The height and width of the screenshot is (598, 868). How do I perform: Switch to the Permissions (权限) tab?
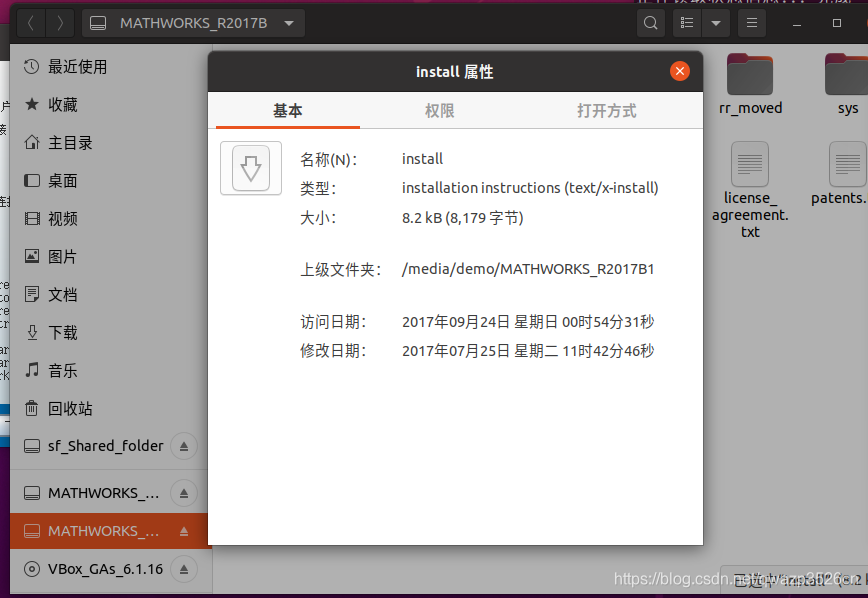pyautogui.click(x=440, y=111)
